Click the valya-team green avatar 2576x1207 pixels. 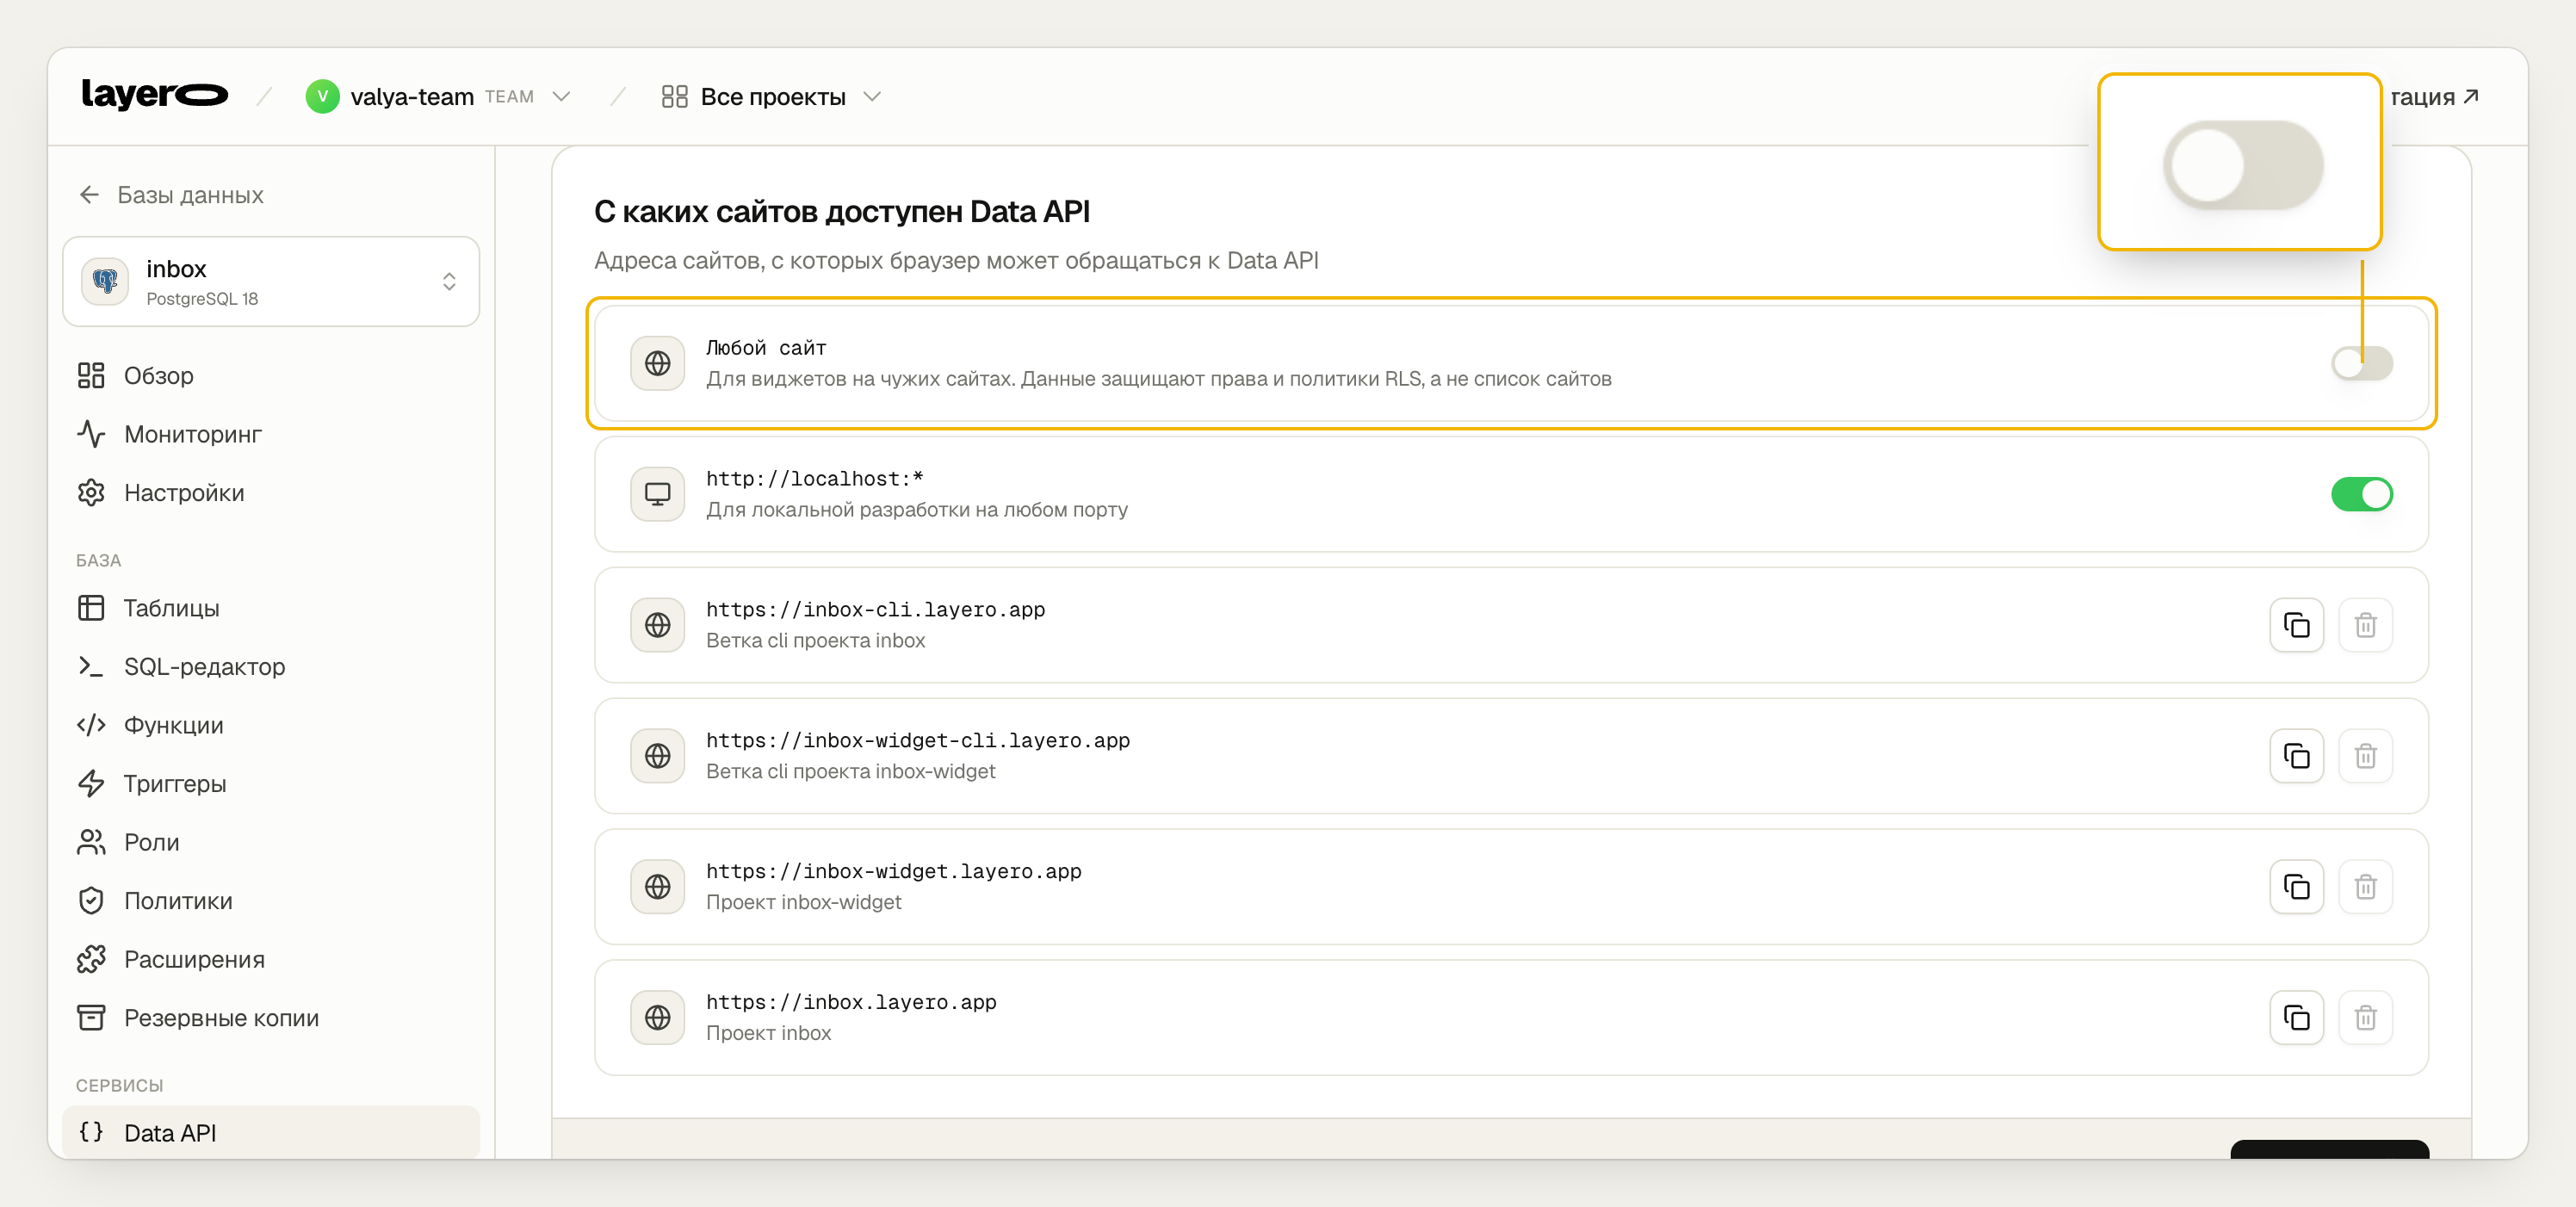point(322,97)
